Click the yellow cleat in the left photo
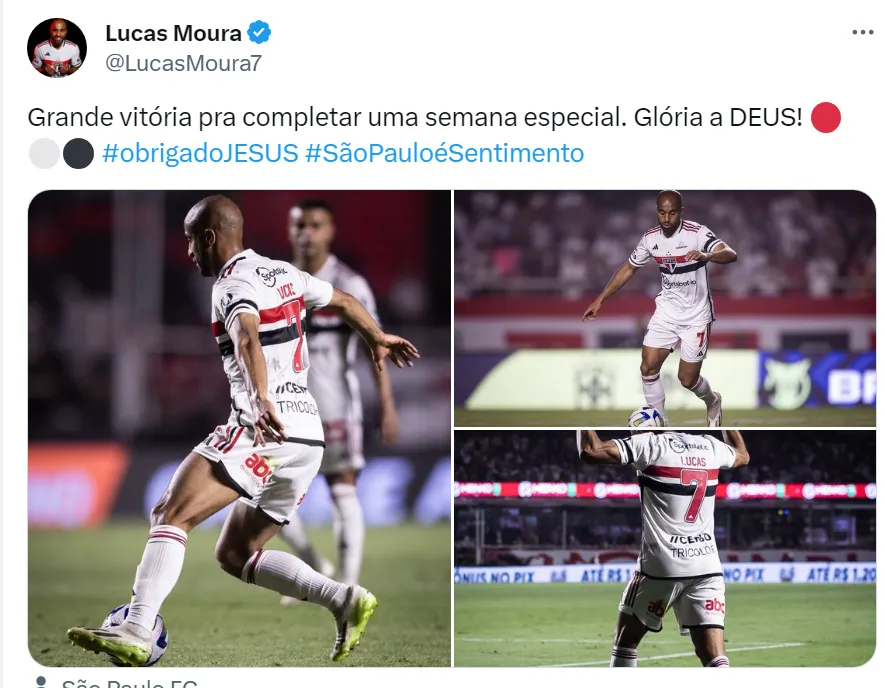This screenshot has width=885, height=688. click(x=354, y=622)
